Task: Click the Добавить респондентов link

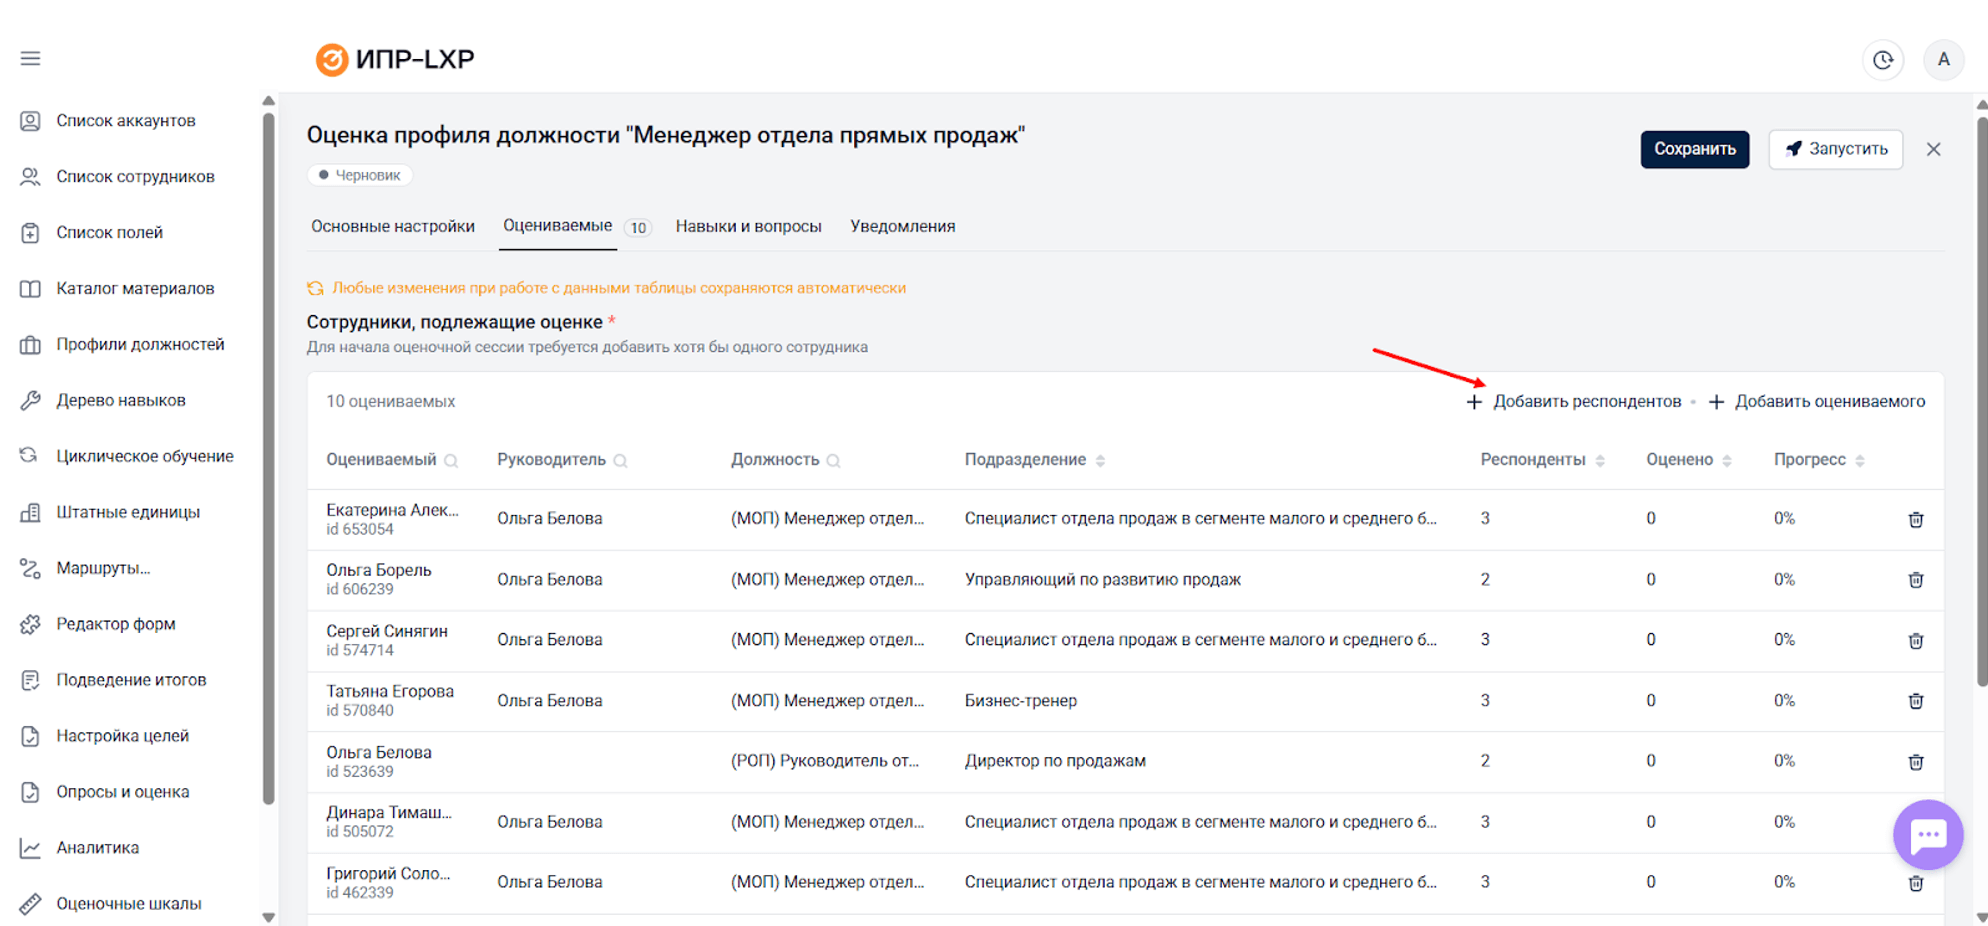Action: pos(1586,400)
